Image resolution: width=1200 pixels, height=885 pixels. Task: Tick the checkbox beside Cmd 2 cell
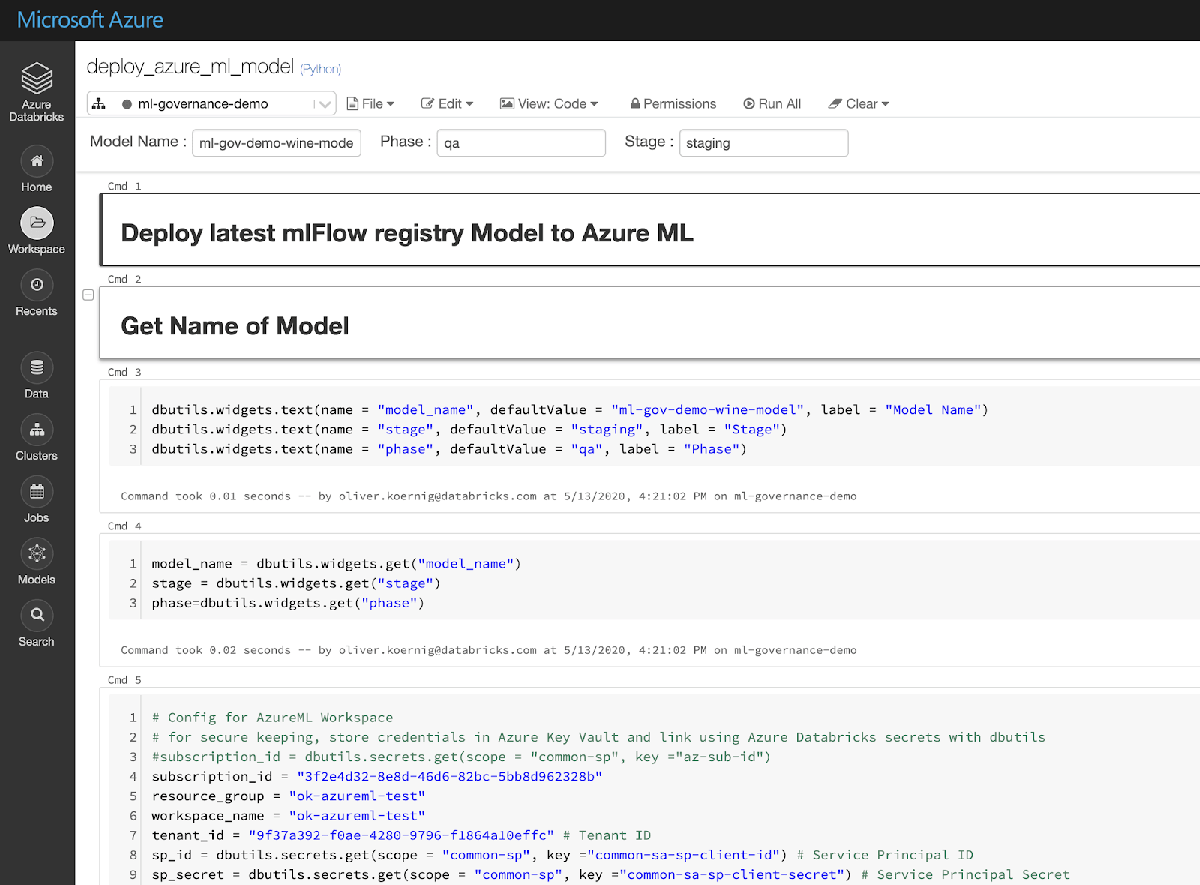point(88,295)
